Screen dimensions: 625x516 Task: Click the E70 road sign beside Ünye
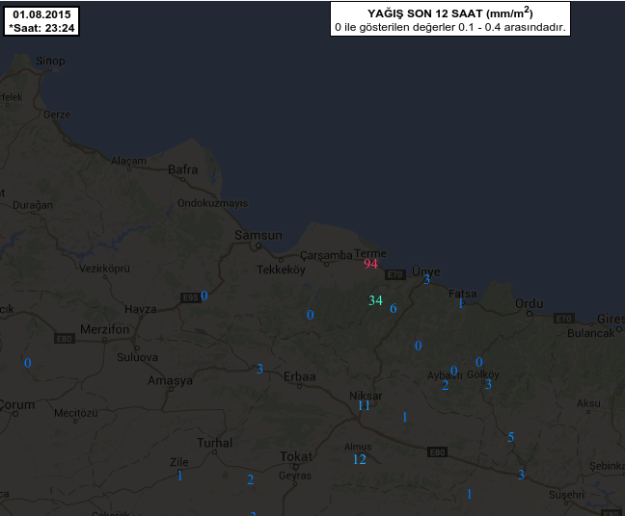click(x=395, y=275)
